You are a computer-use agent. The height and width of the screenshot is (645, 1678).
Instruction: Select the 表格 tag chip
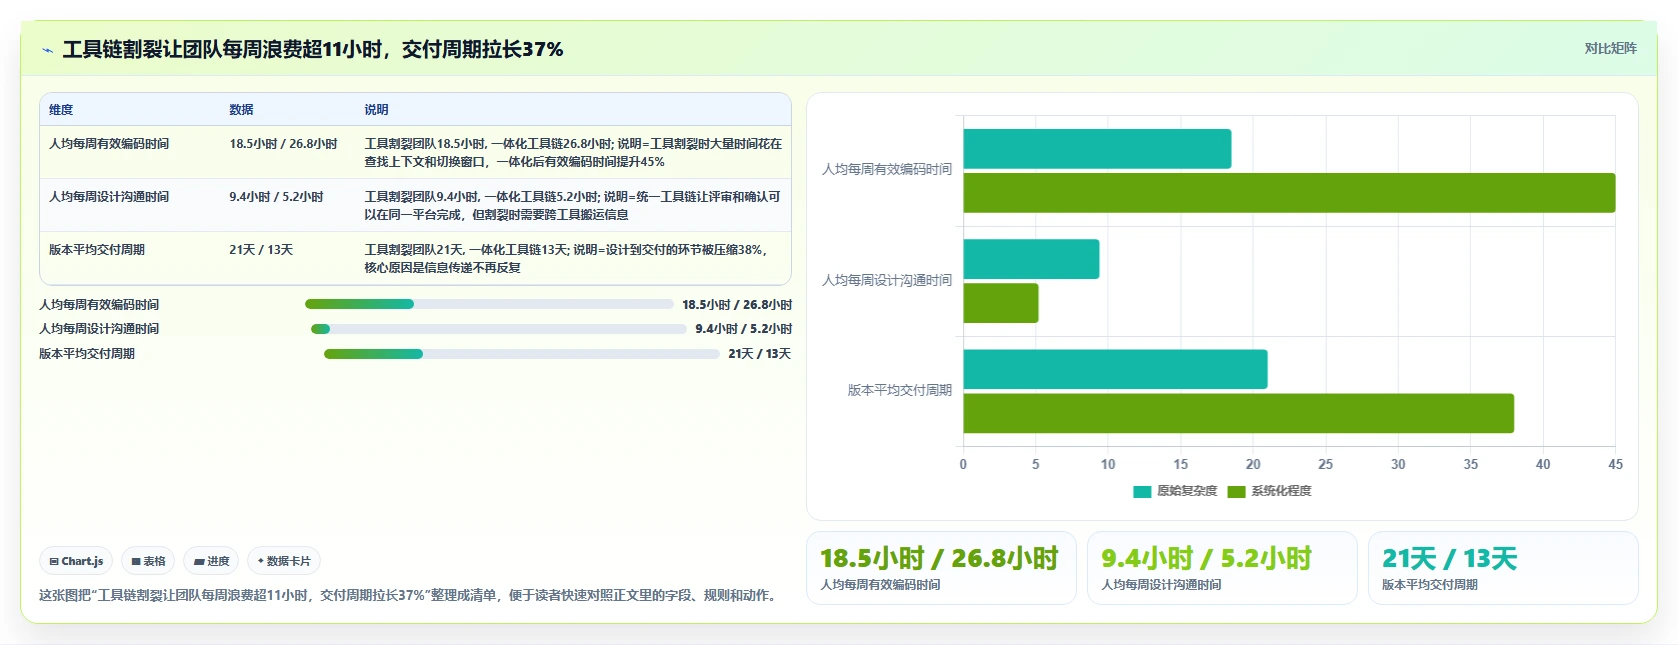tap(149, 561)
